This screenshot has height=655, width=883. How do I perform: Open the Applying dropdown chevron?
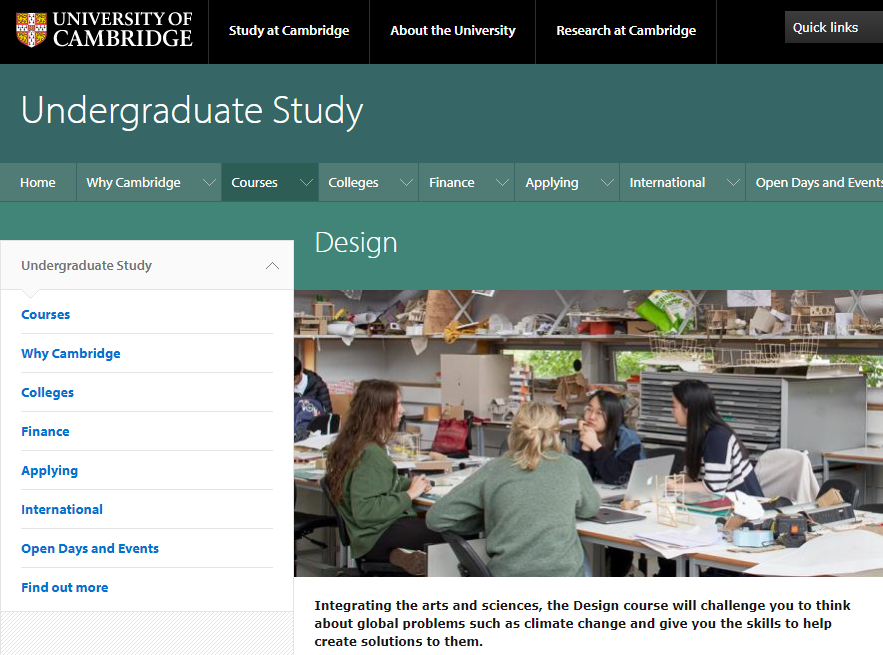(x=607, y=183)
